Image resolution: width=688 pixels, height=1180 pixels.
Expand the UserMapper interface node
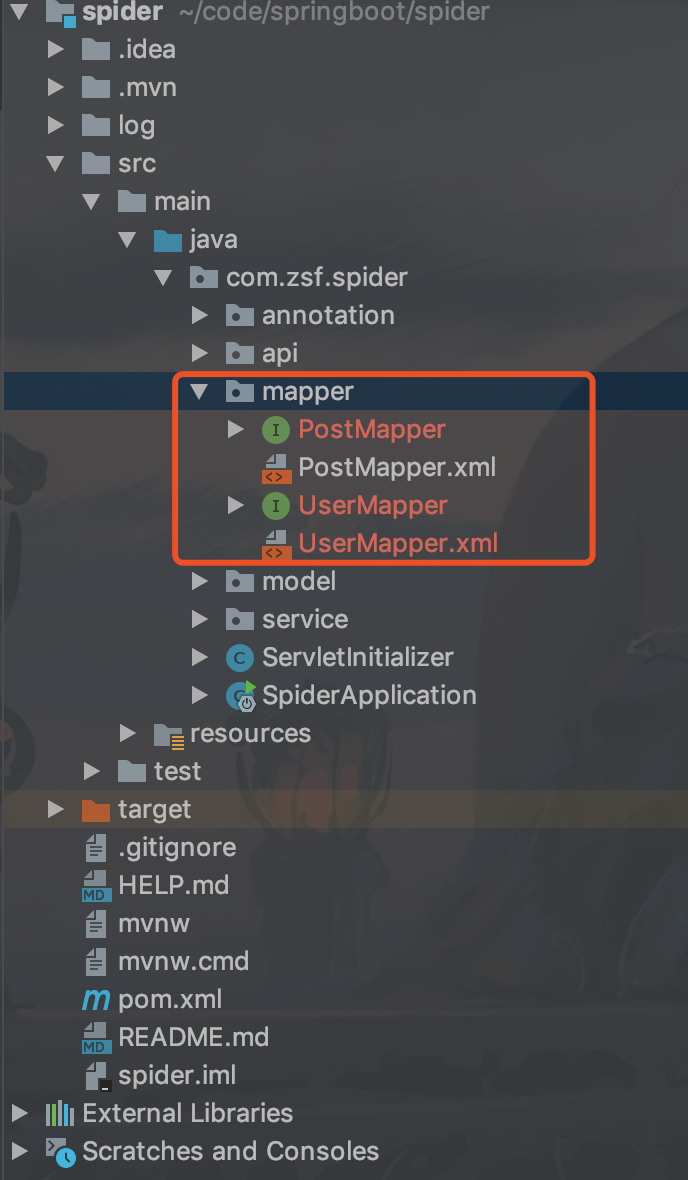click(236, 506)
